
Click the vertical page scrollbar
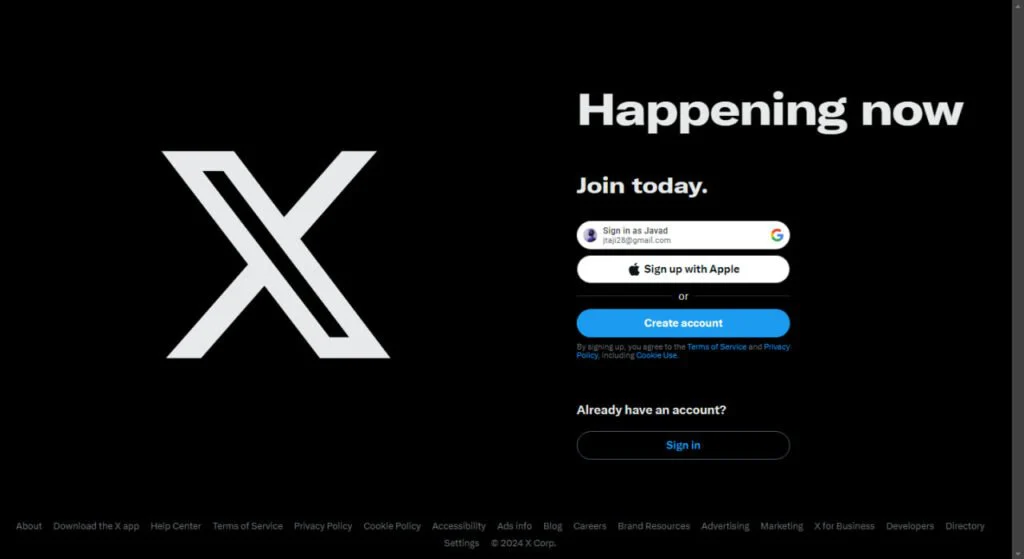[x=1017, y=280]
